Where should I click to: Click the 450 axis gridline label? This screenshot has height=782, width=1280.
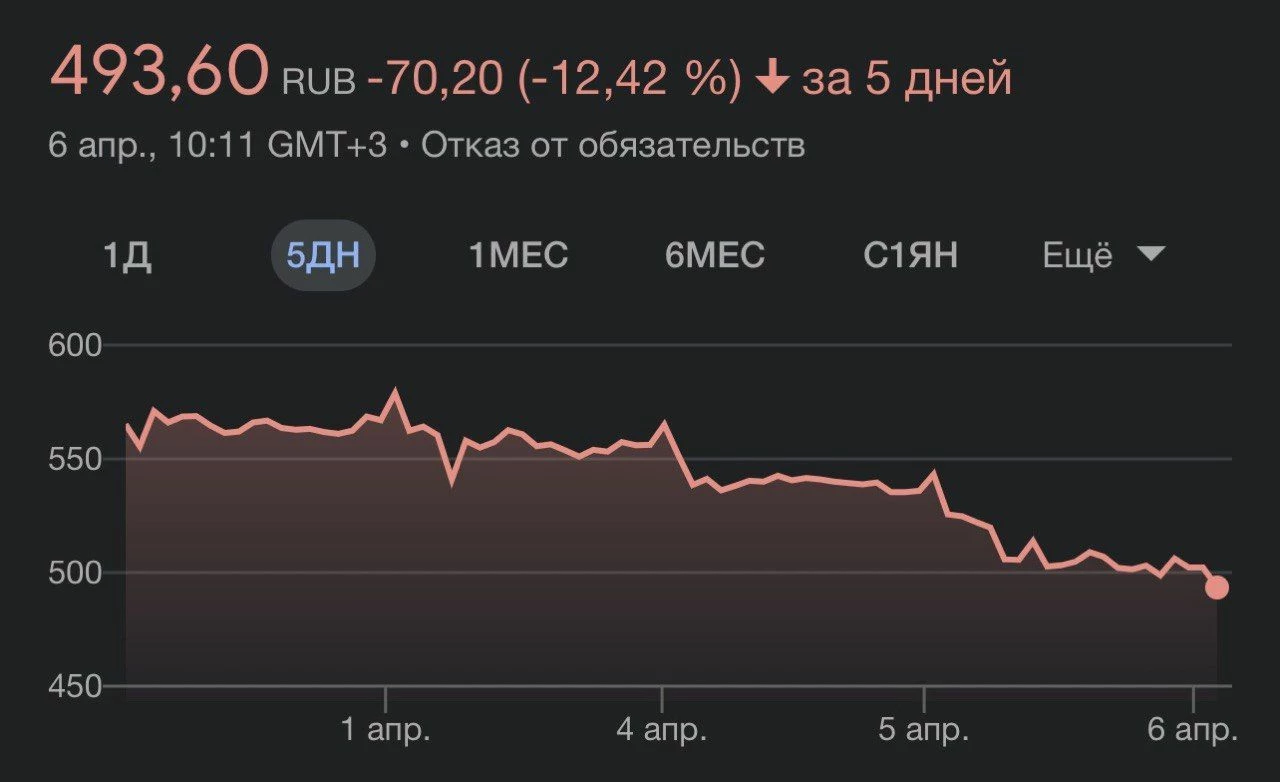coord(76,687)
